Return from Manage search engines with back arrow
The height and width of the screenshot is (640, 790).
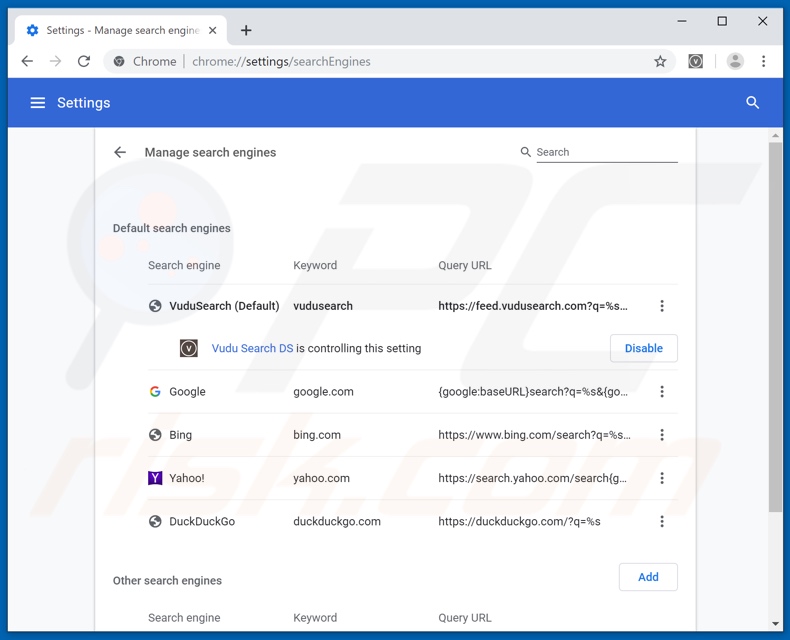(x=120, y=152)
